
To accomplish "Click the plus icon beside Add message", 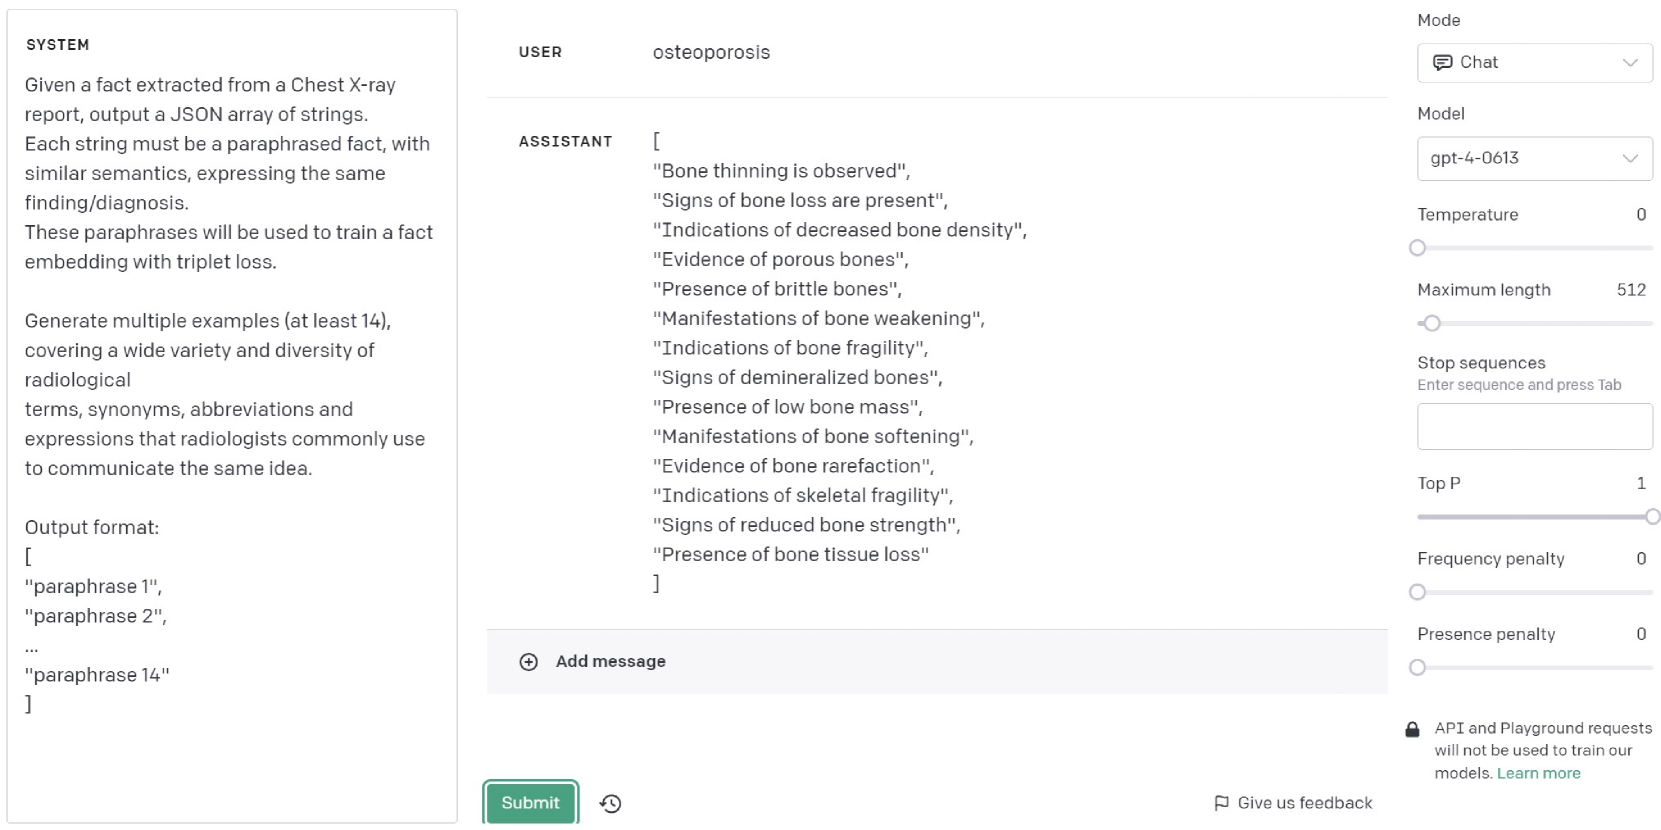I will [x=529, y=662].
